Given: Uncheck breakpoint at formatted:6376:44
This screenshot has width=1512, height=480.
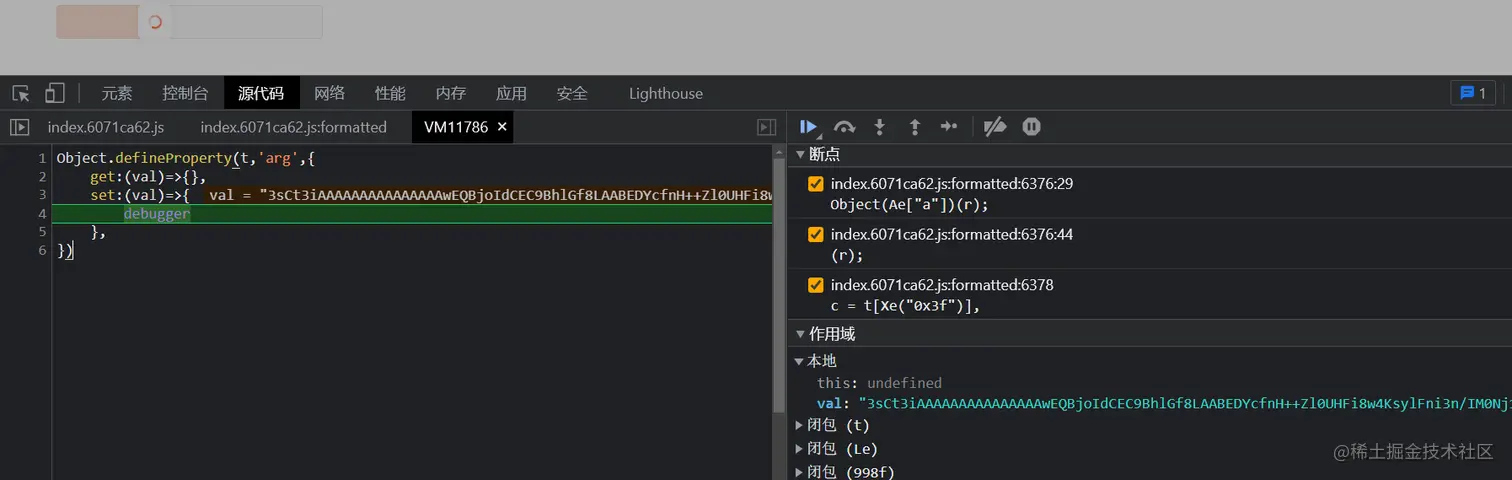Looking at the screenshot, I should pos(815,234).
